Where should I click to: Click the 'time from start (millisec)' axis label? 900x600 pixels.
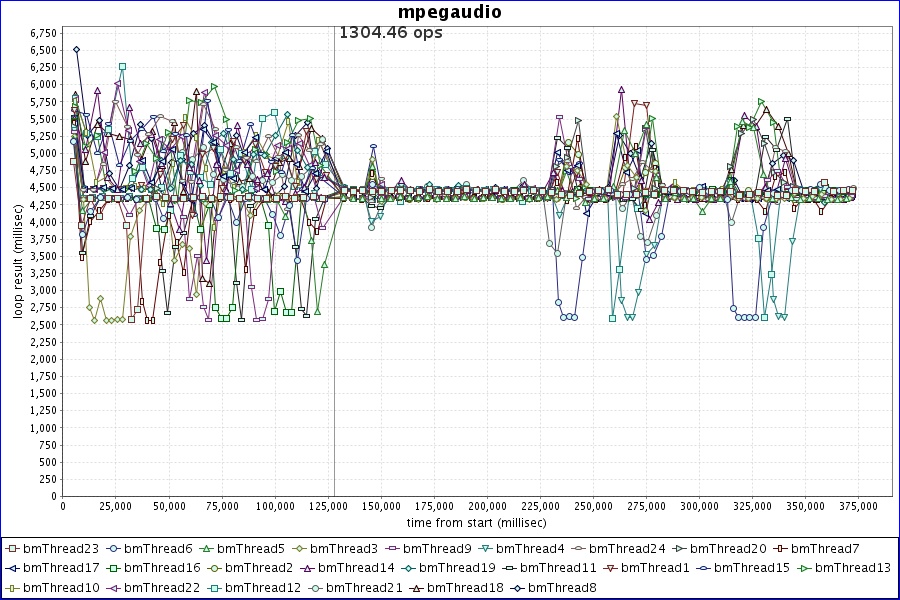(x=476, y=523)
